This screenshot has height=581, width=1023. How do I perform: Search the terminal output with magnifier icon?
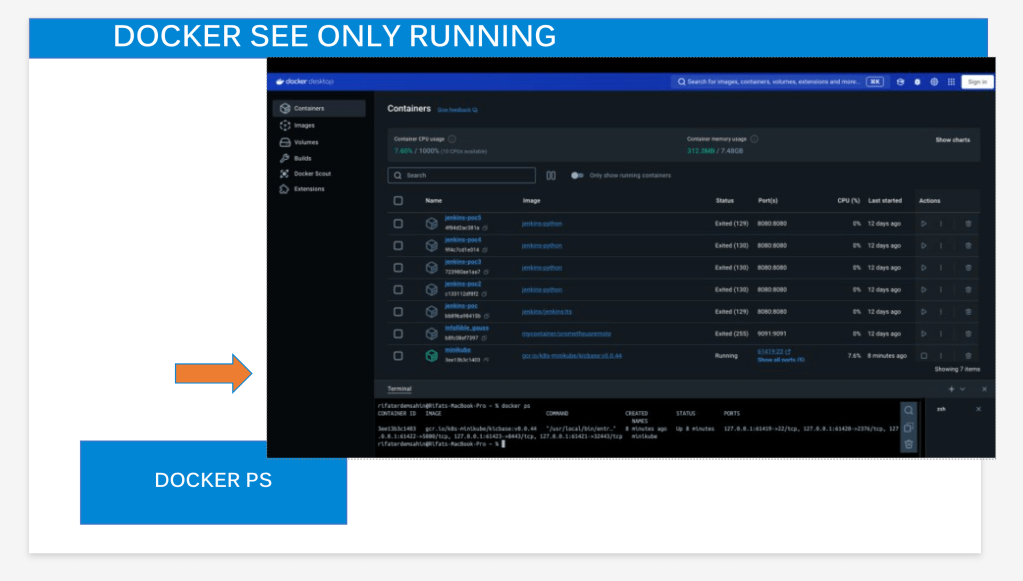(909, 411)
